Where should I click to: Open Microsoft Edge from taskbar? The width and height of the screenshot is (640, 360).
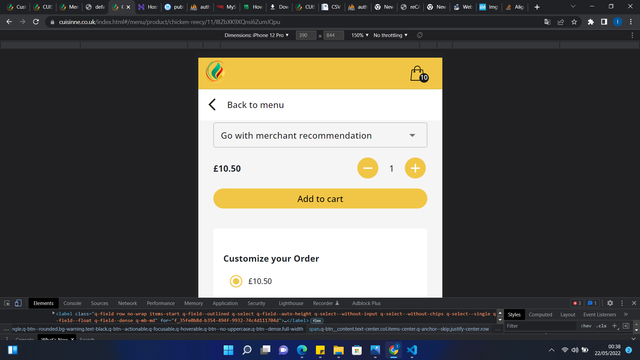pos(302,350)
